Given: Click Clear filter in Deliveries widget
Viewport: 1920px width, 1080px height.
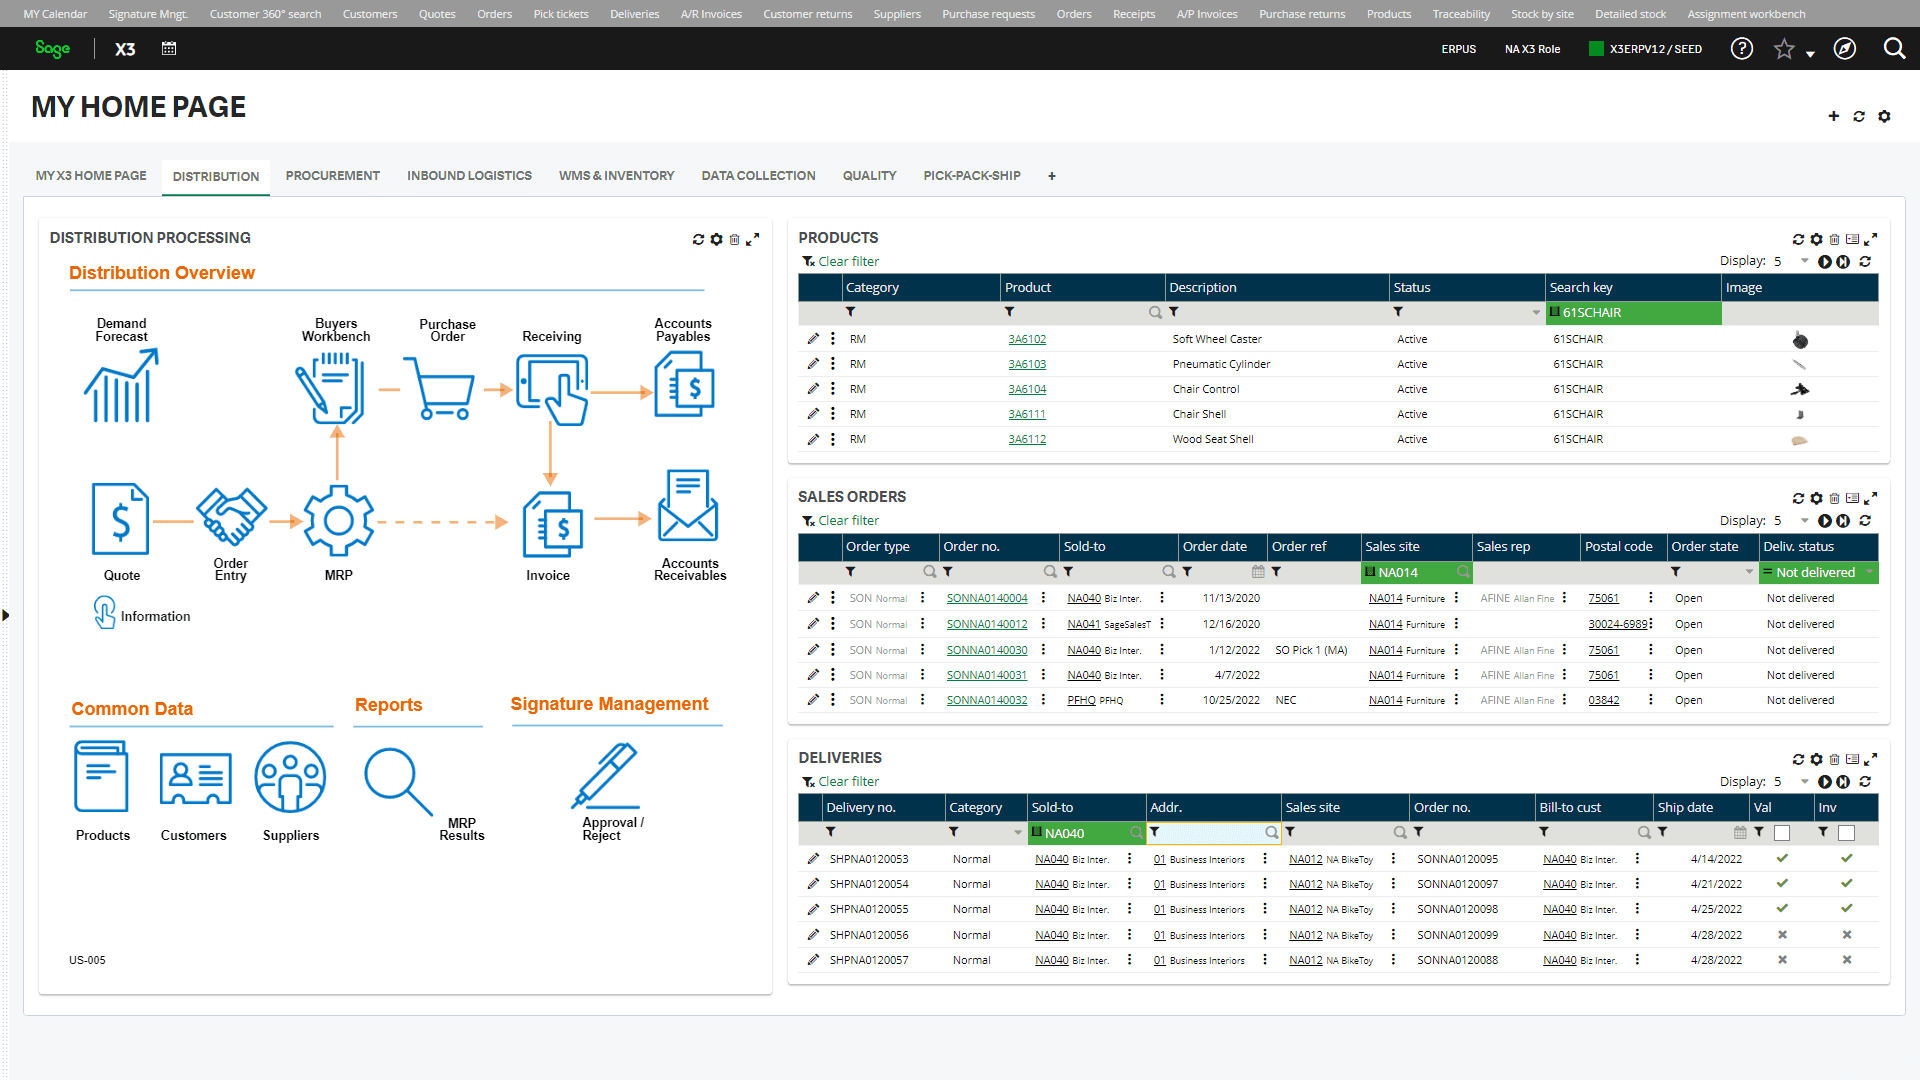Looking at the screenshot, I should [840, 782].
